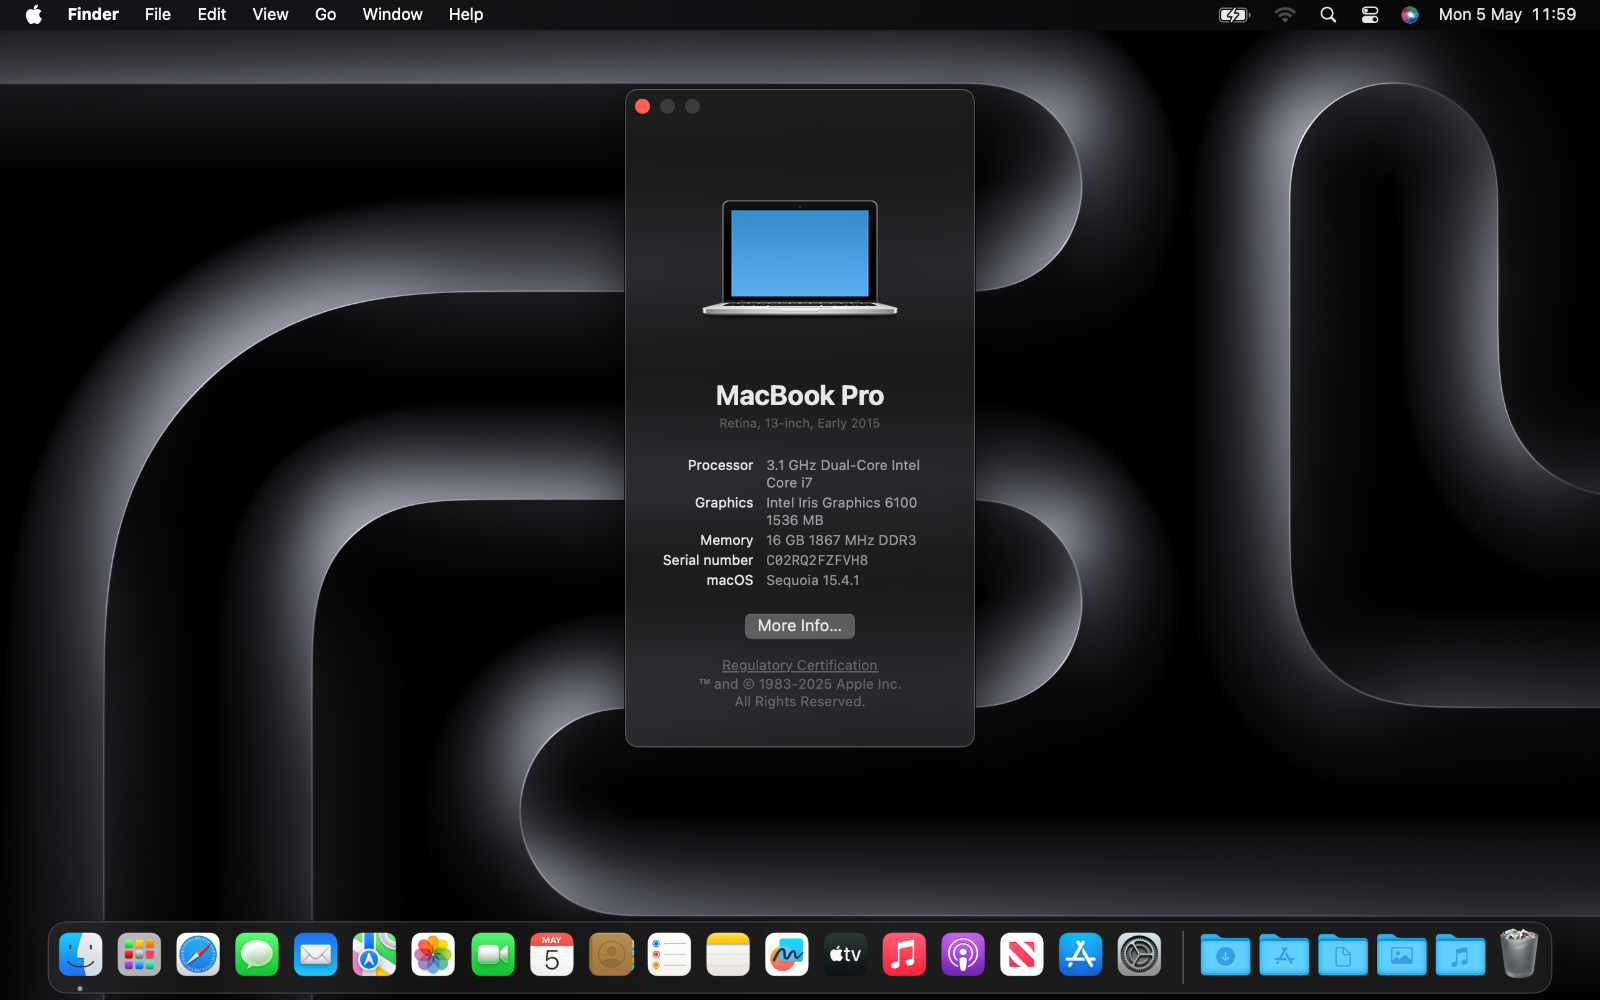The height and width of the screenshot is (1000, 1600).
Task: Click the More Info... button
Action: [800, 626]
